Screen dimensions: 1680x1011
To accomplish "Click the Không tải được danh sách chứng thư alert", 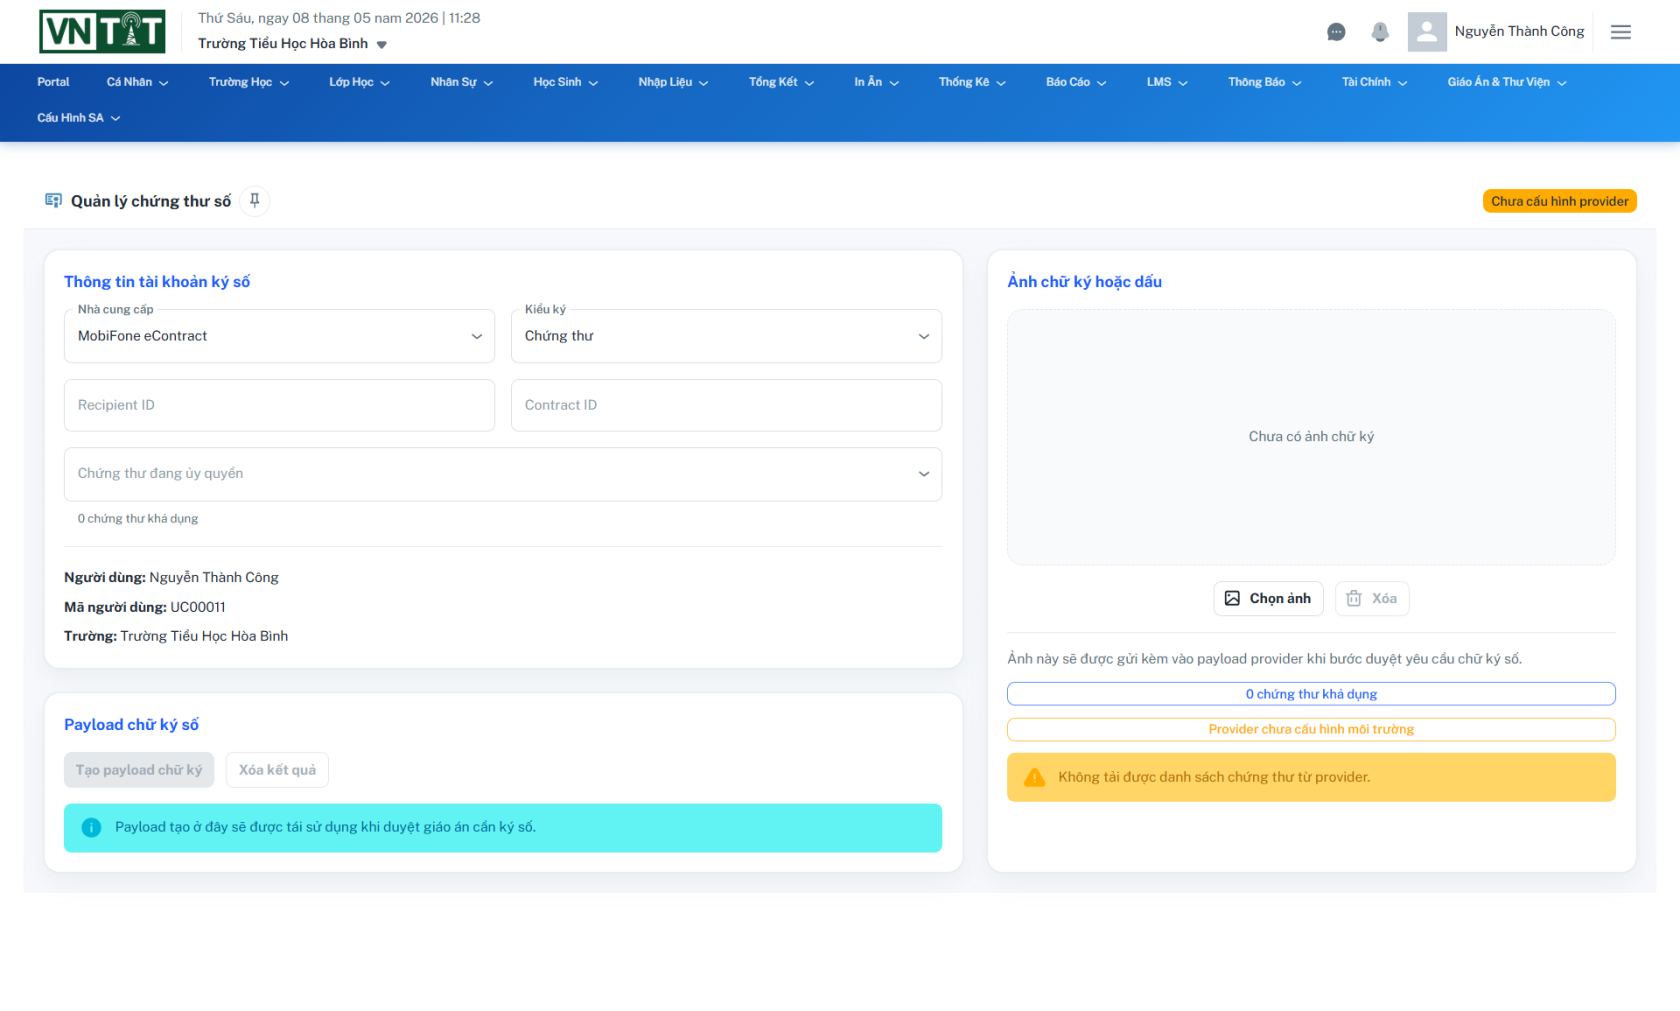I will (x=1311, y=777).
